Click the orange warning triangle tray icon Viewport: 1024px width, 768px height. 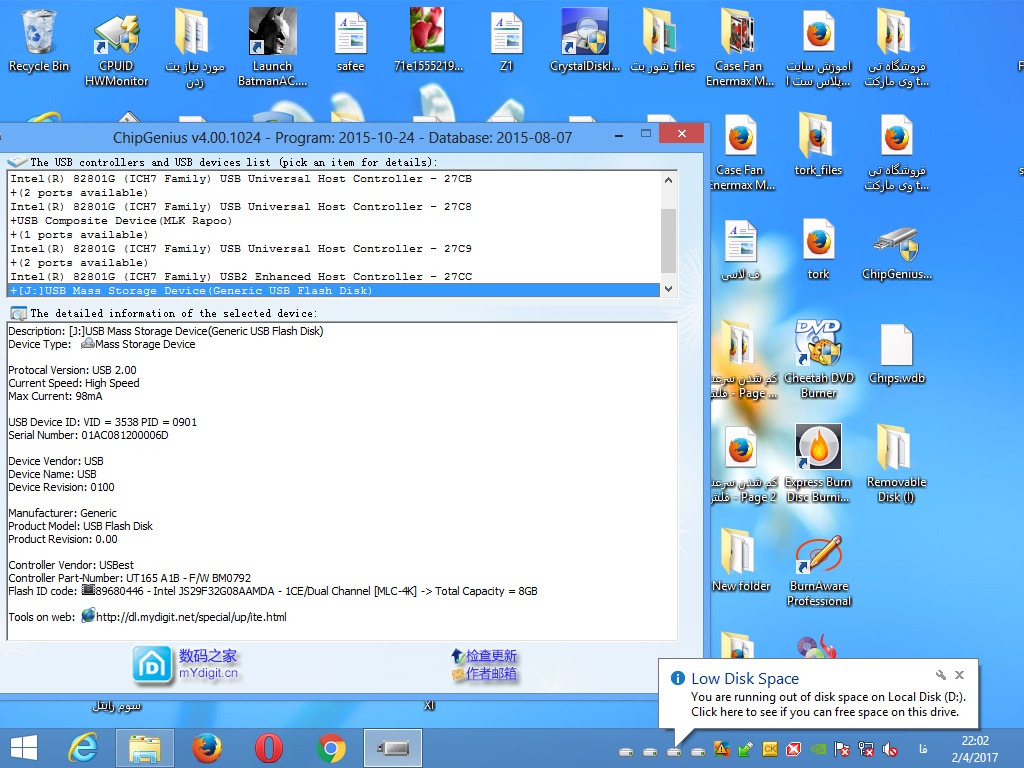(722, 749)
